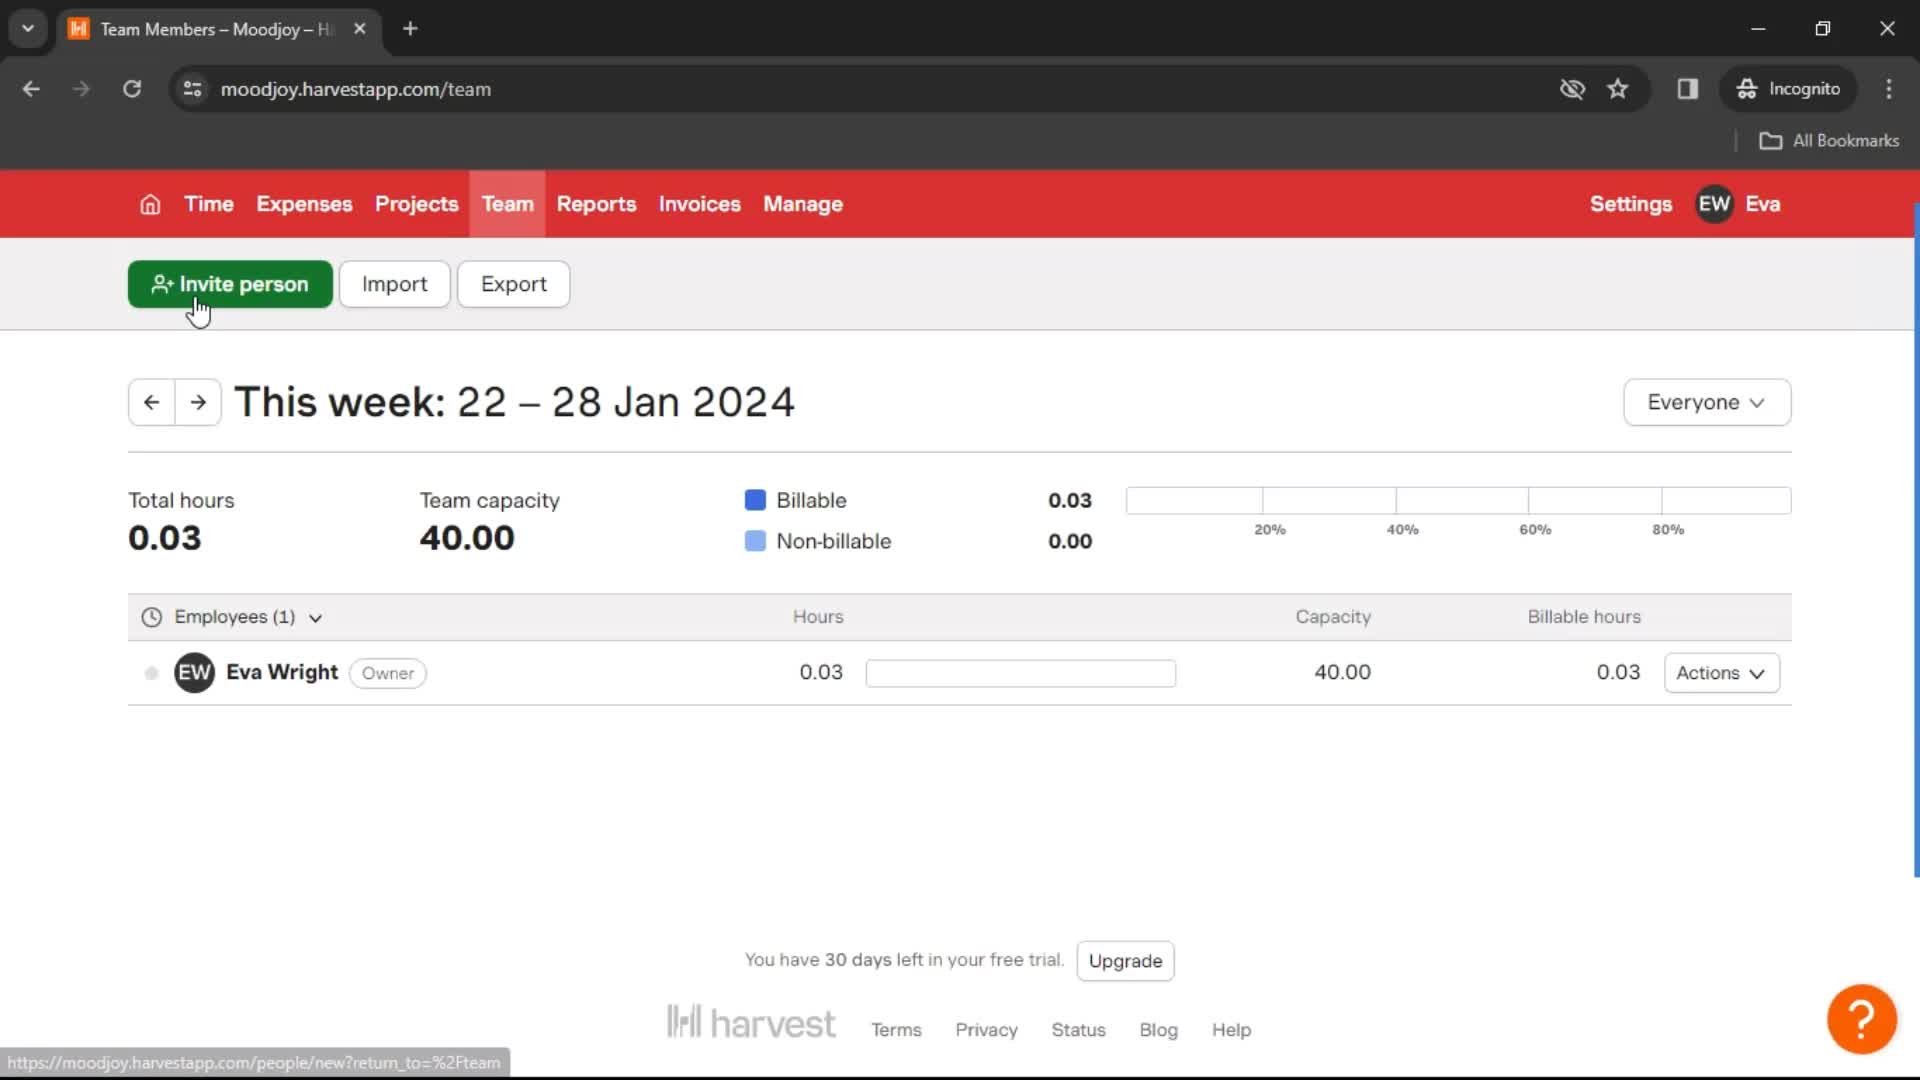The width and height of the screenshot is (1920, 1080).
Task: View site information icon in address bar
Action: click(x=192, y=89)
